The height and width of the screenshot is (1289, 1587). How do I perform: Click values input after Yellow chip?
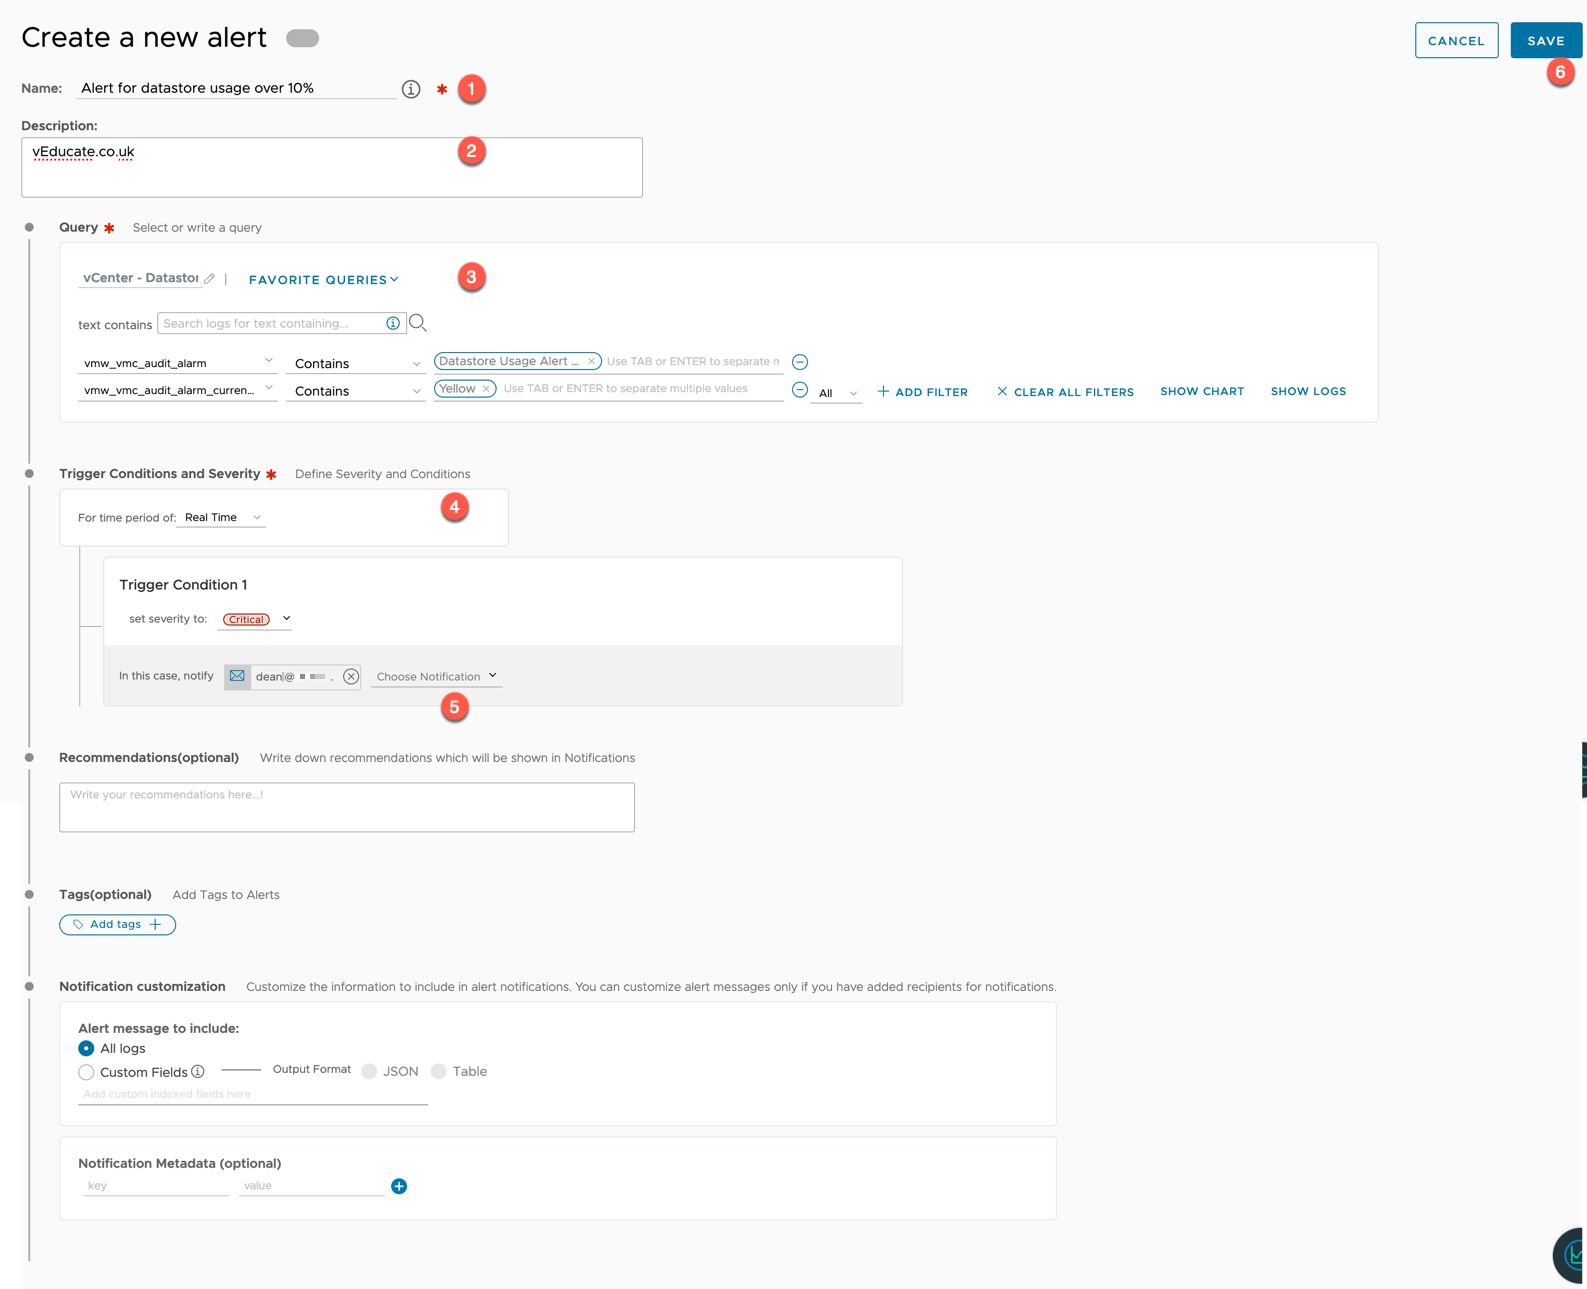tap(641, 389)
